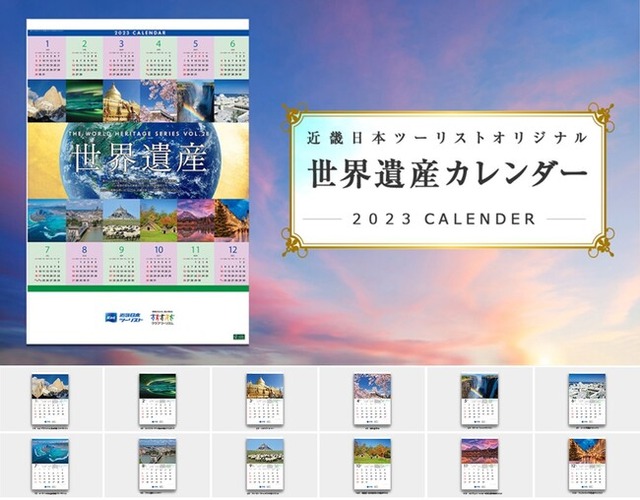The width and height of the screenshot is (640, 500).
Task: Open the November pink mountain reflection thumbnail
Action: (x=480, y=465)
